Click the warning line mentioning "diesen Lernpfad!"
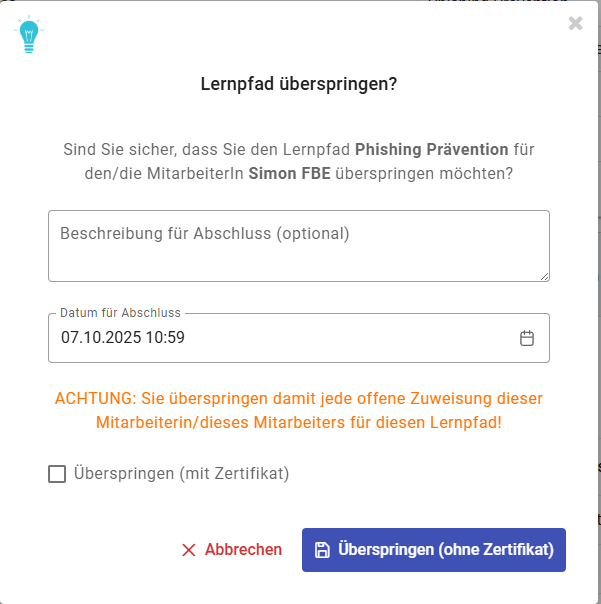 click(299, 423)
